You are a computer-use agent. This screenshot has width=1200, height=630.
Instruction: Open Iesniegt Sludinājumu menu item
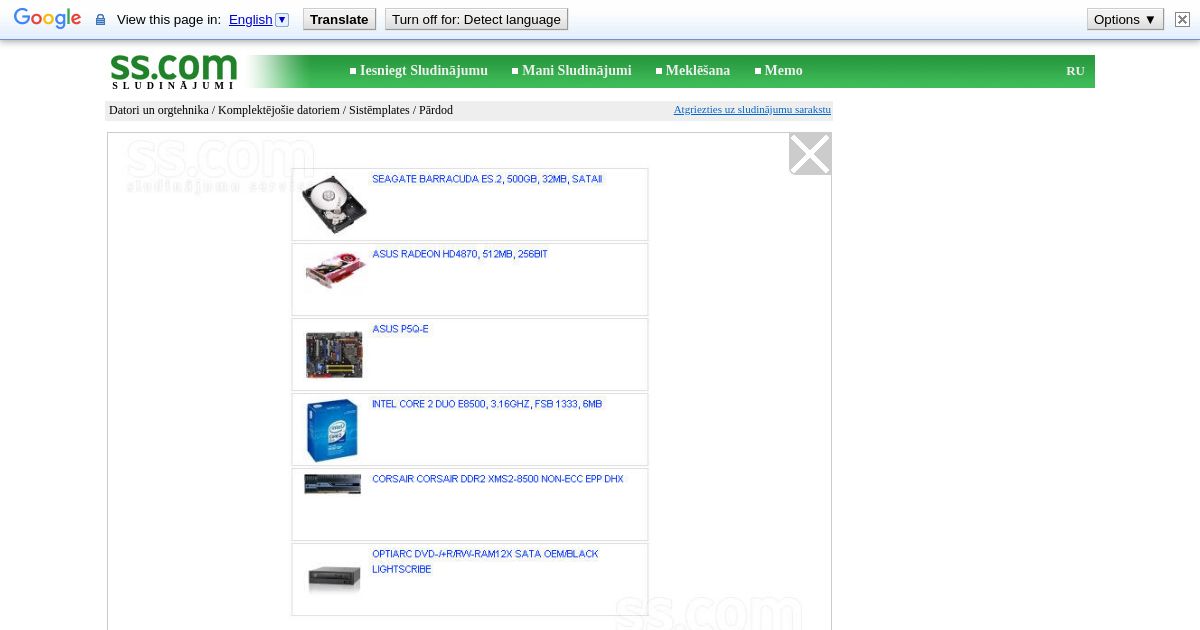point(424,71)
